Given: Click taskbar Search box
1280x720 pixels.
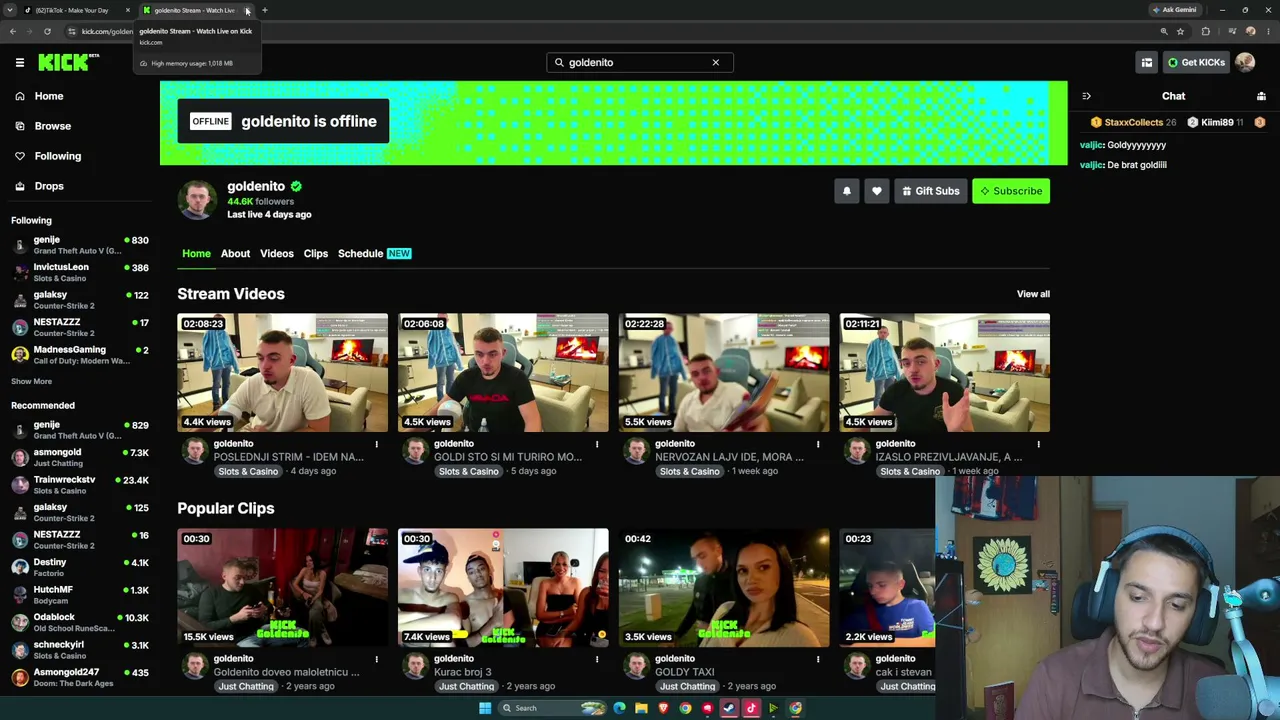Looking at the screenshot, I should pos(553,708).
